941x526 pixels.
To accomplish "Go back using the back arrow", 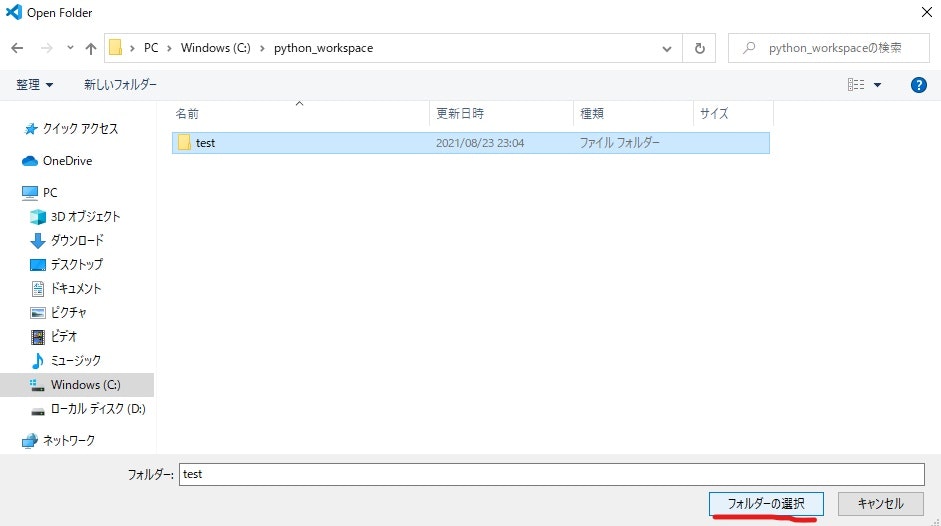I will (17, 48).
